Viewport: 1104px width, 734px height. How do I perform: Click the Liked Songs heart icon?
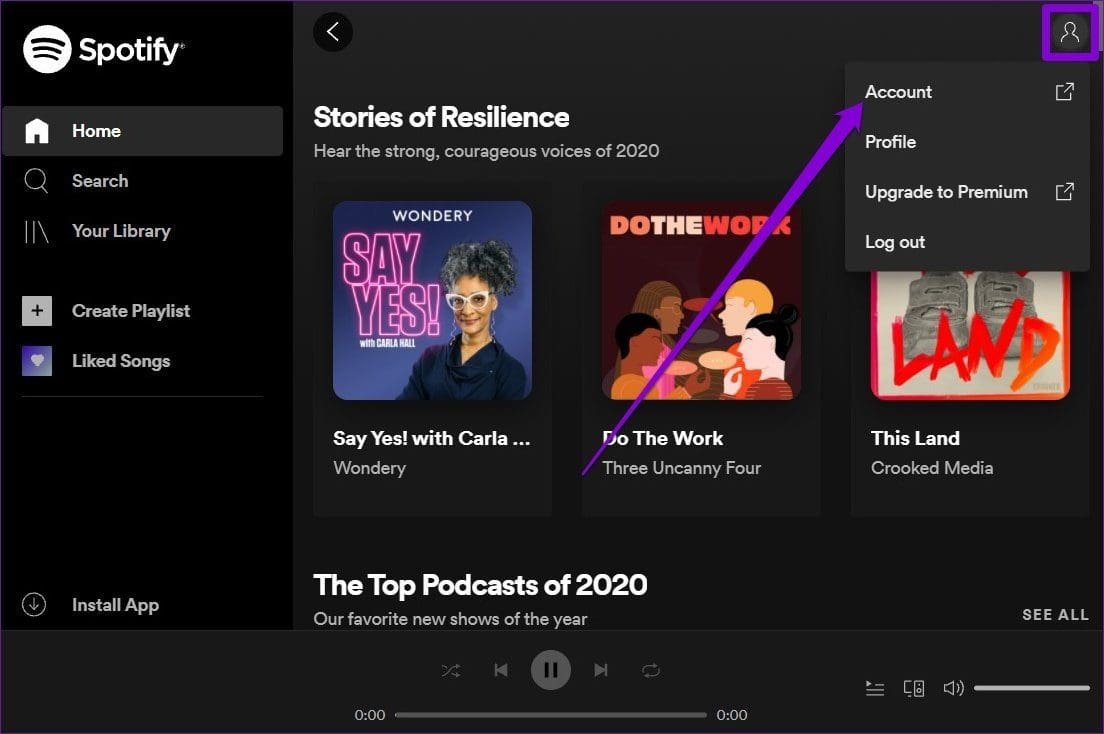[37, 361]
